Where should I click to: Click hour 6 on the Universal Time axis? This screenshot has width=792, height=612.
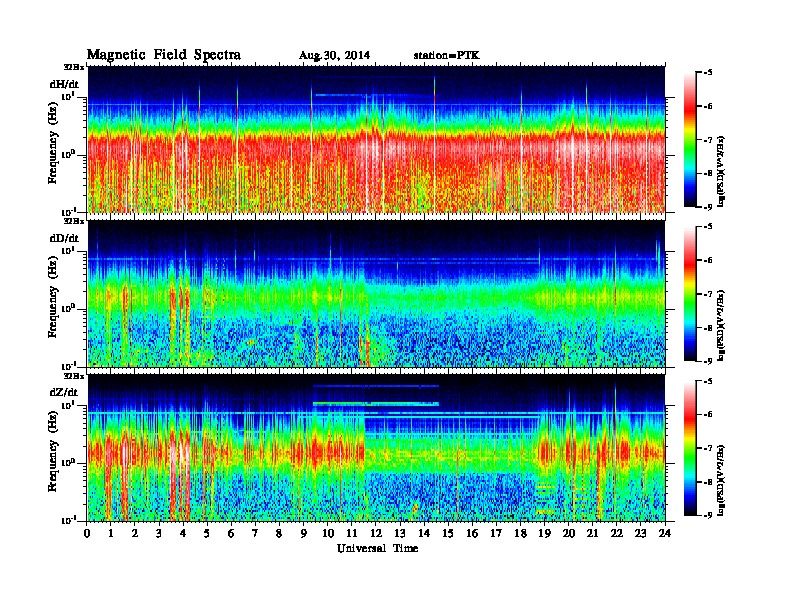click(x=231, y=534)
